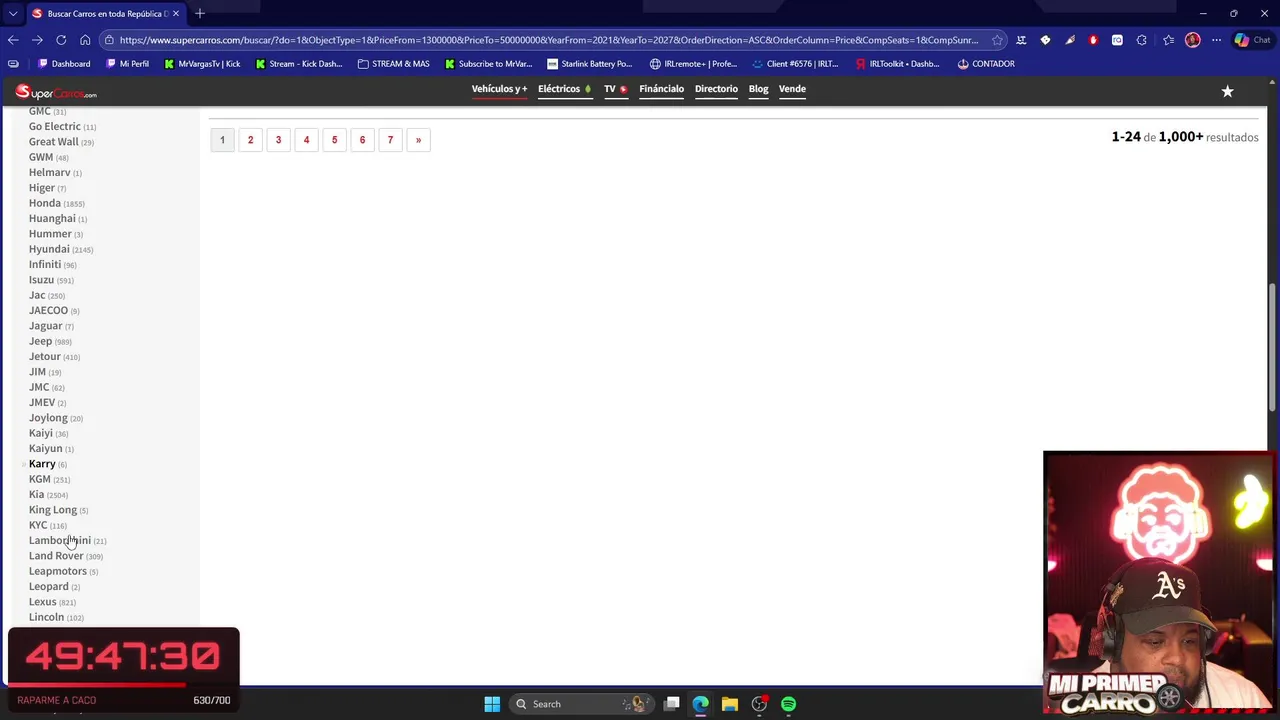Open browser home page icon
This screenshot has width=1280, height=720.
tap(85, 40)
